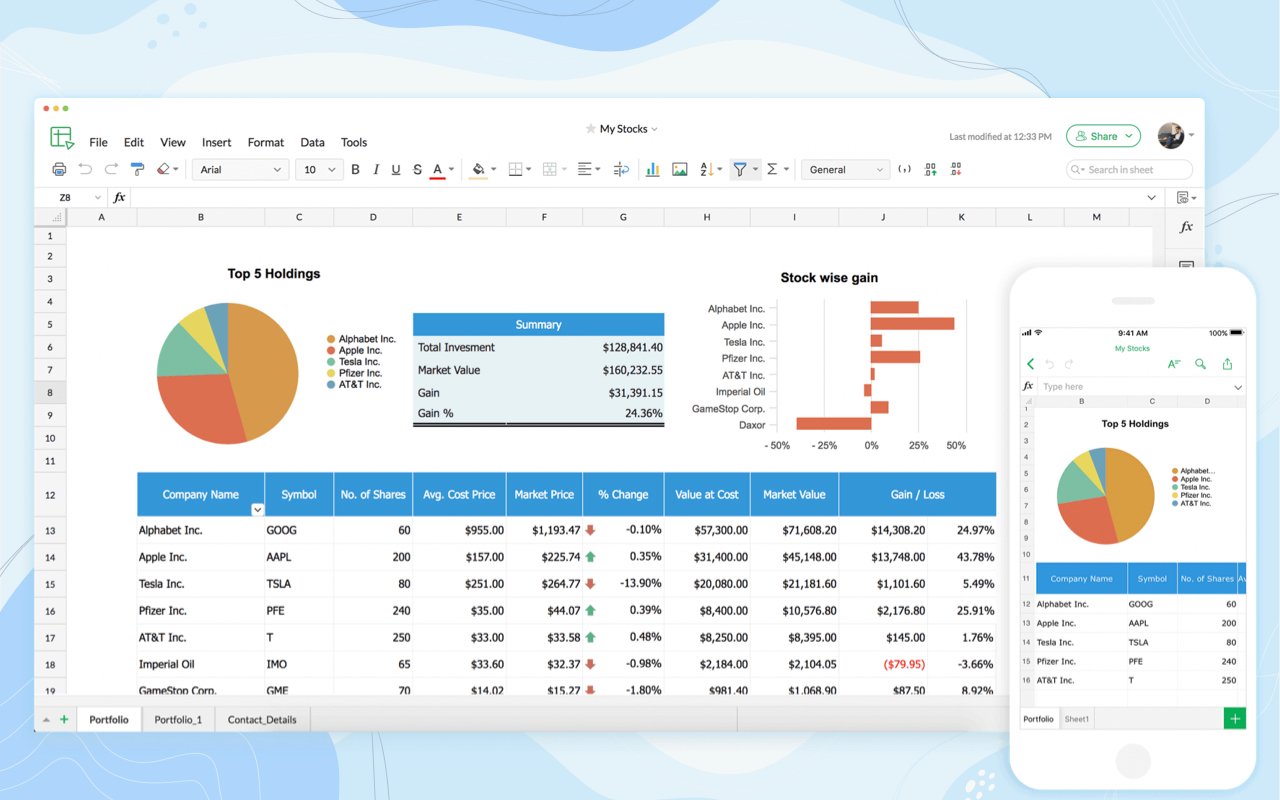This screenshot has height=800, width=1280.
Task: Open the fill color paint bucket
Action: tap(478, 170)
